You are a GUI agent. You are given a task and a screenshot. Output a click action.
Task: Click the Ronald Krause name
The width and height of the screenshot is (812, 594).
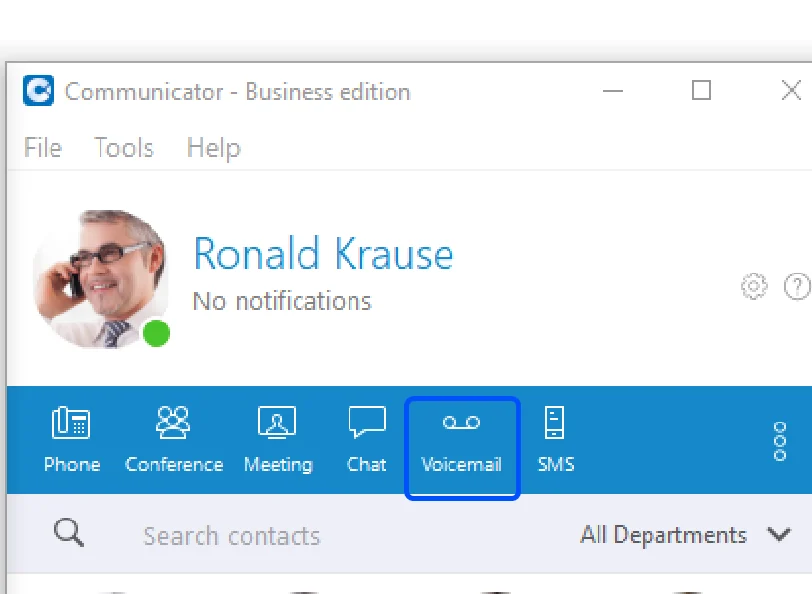tap(323, 253)
